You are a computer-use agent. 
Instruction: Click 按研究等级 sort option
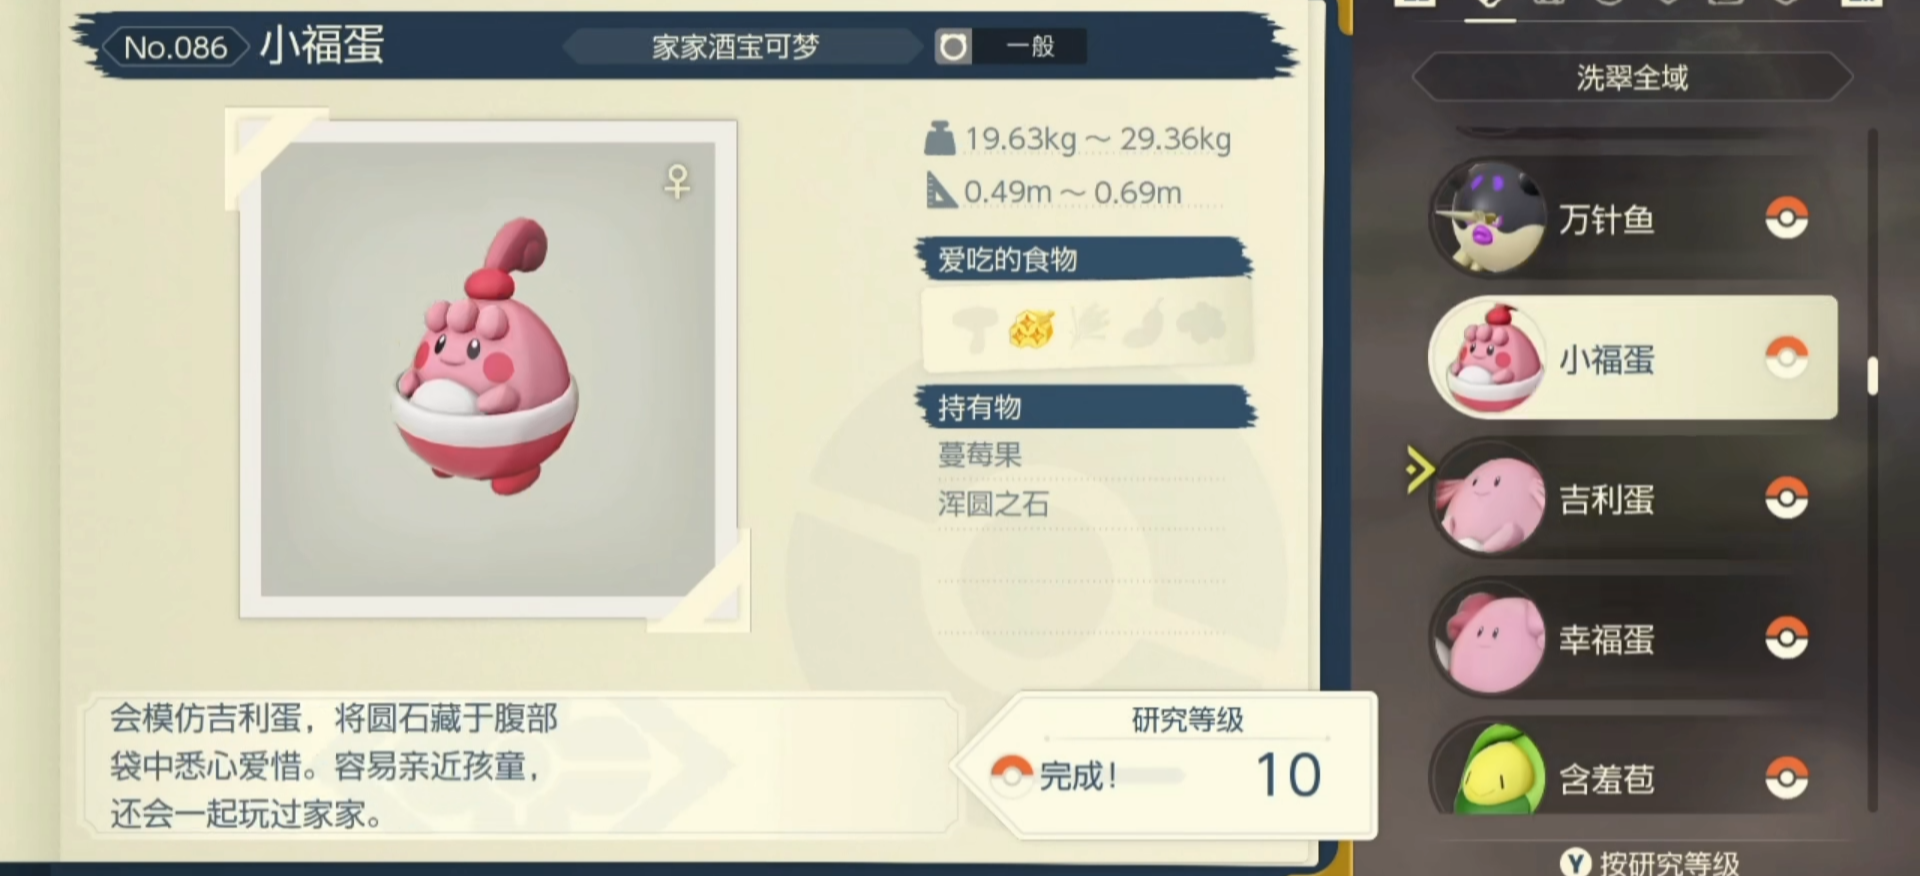1669,864
